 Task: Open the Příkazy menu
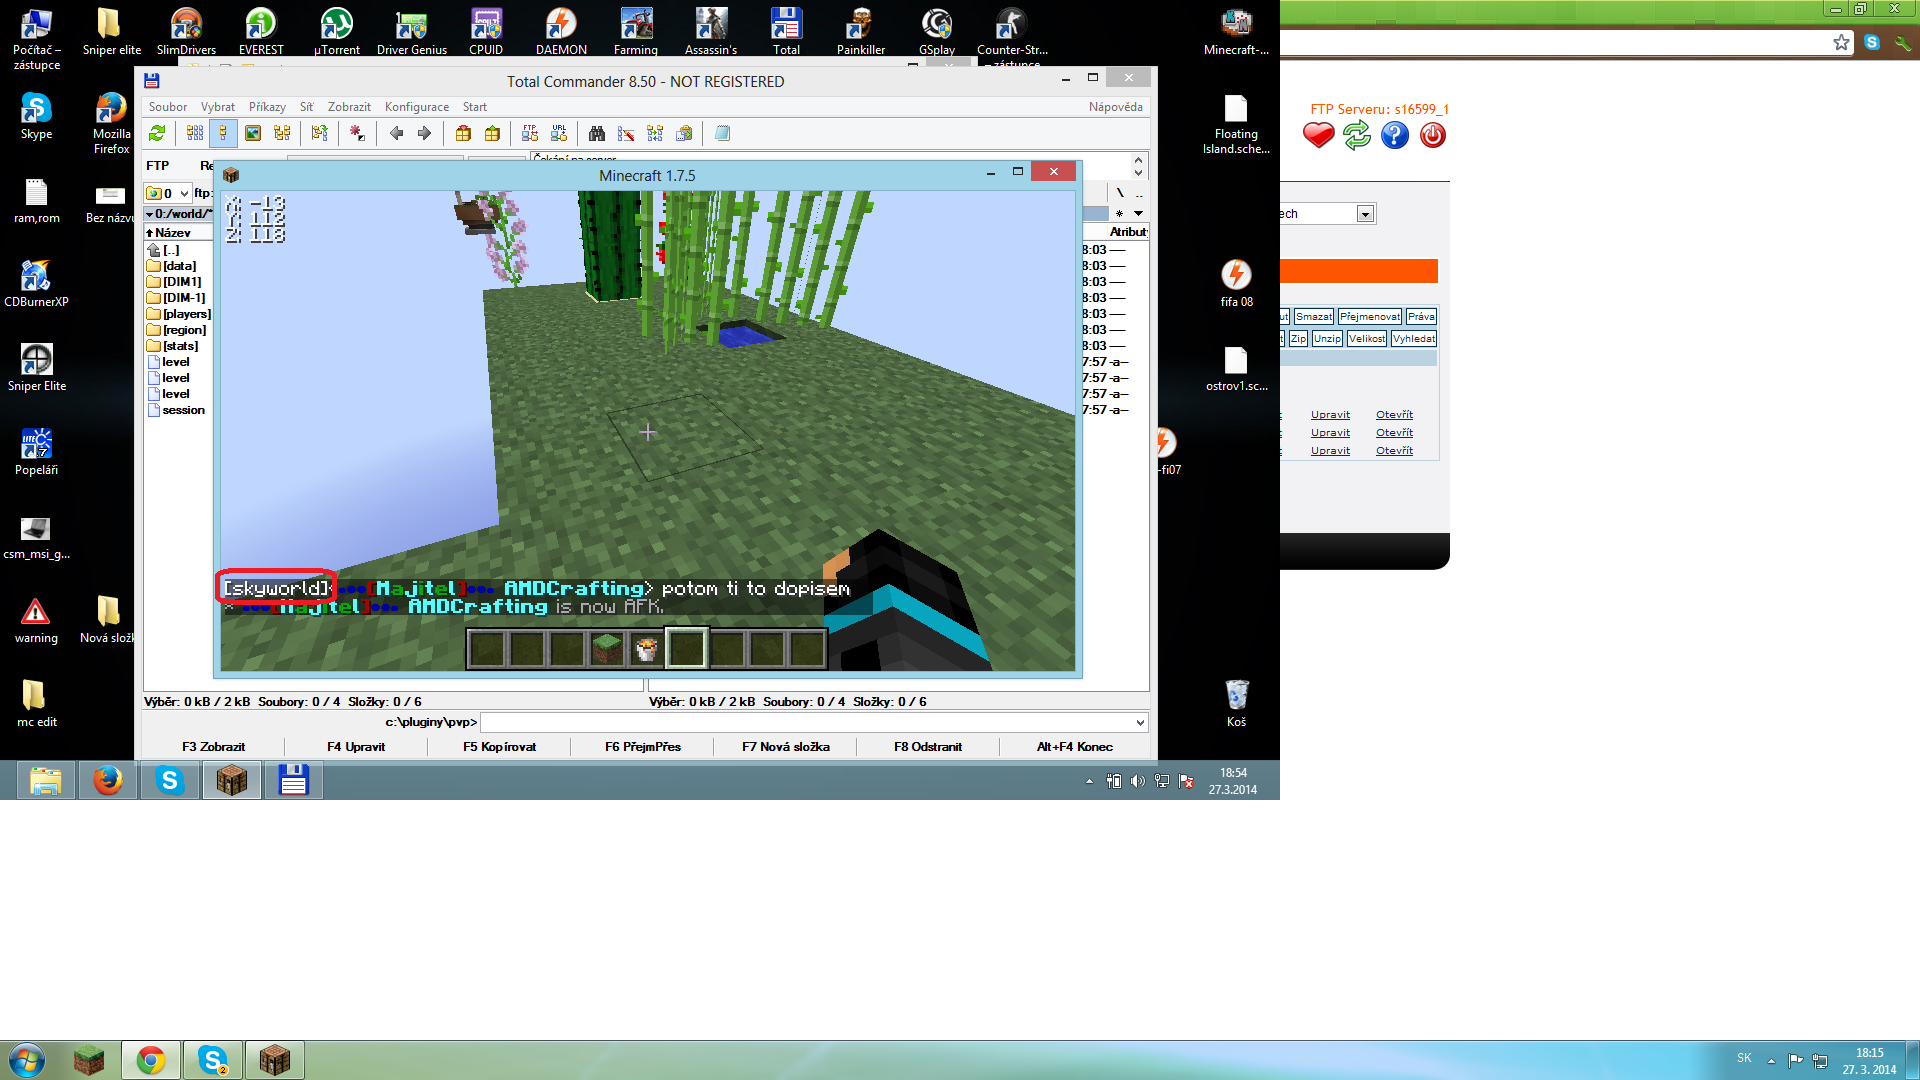pos(267,107)
